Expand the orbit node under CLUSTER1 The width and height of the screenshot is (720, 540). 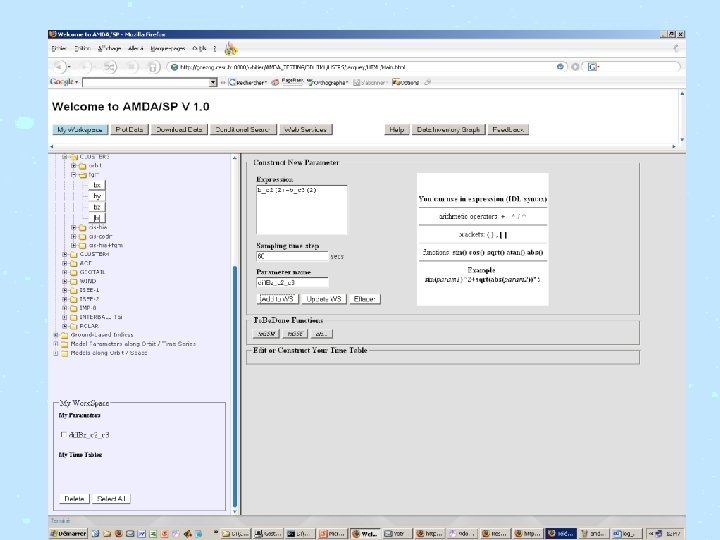73,165
